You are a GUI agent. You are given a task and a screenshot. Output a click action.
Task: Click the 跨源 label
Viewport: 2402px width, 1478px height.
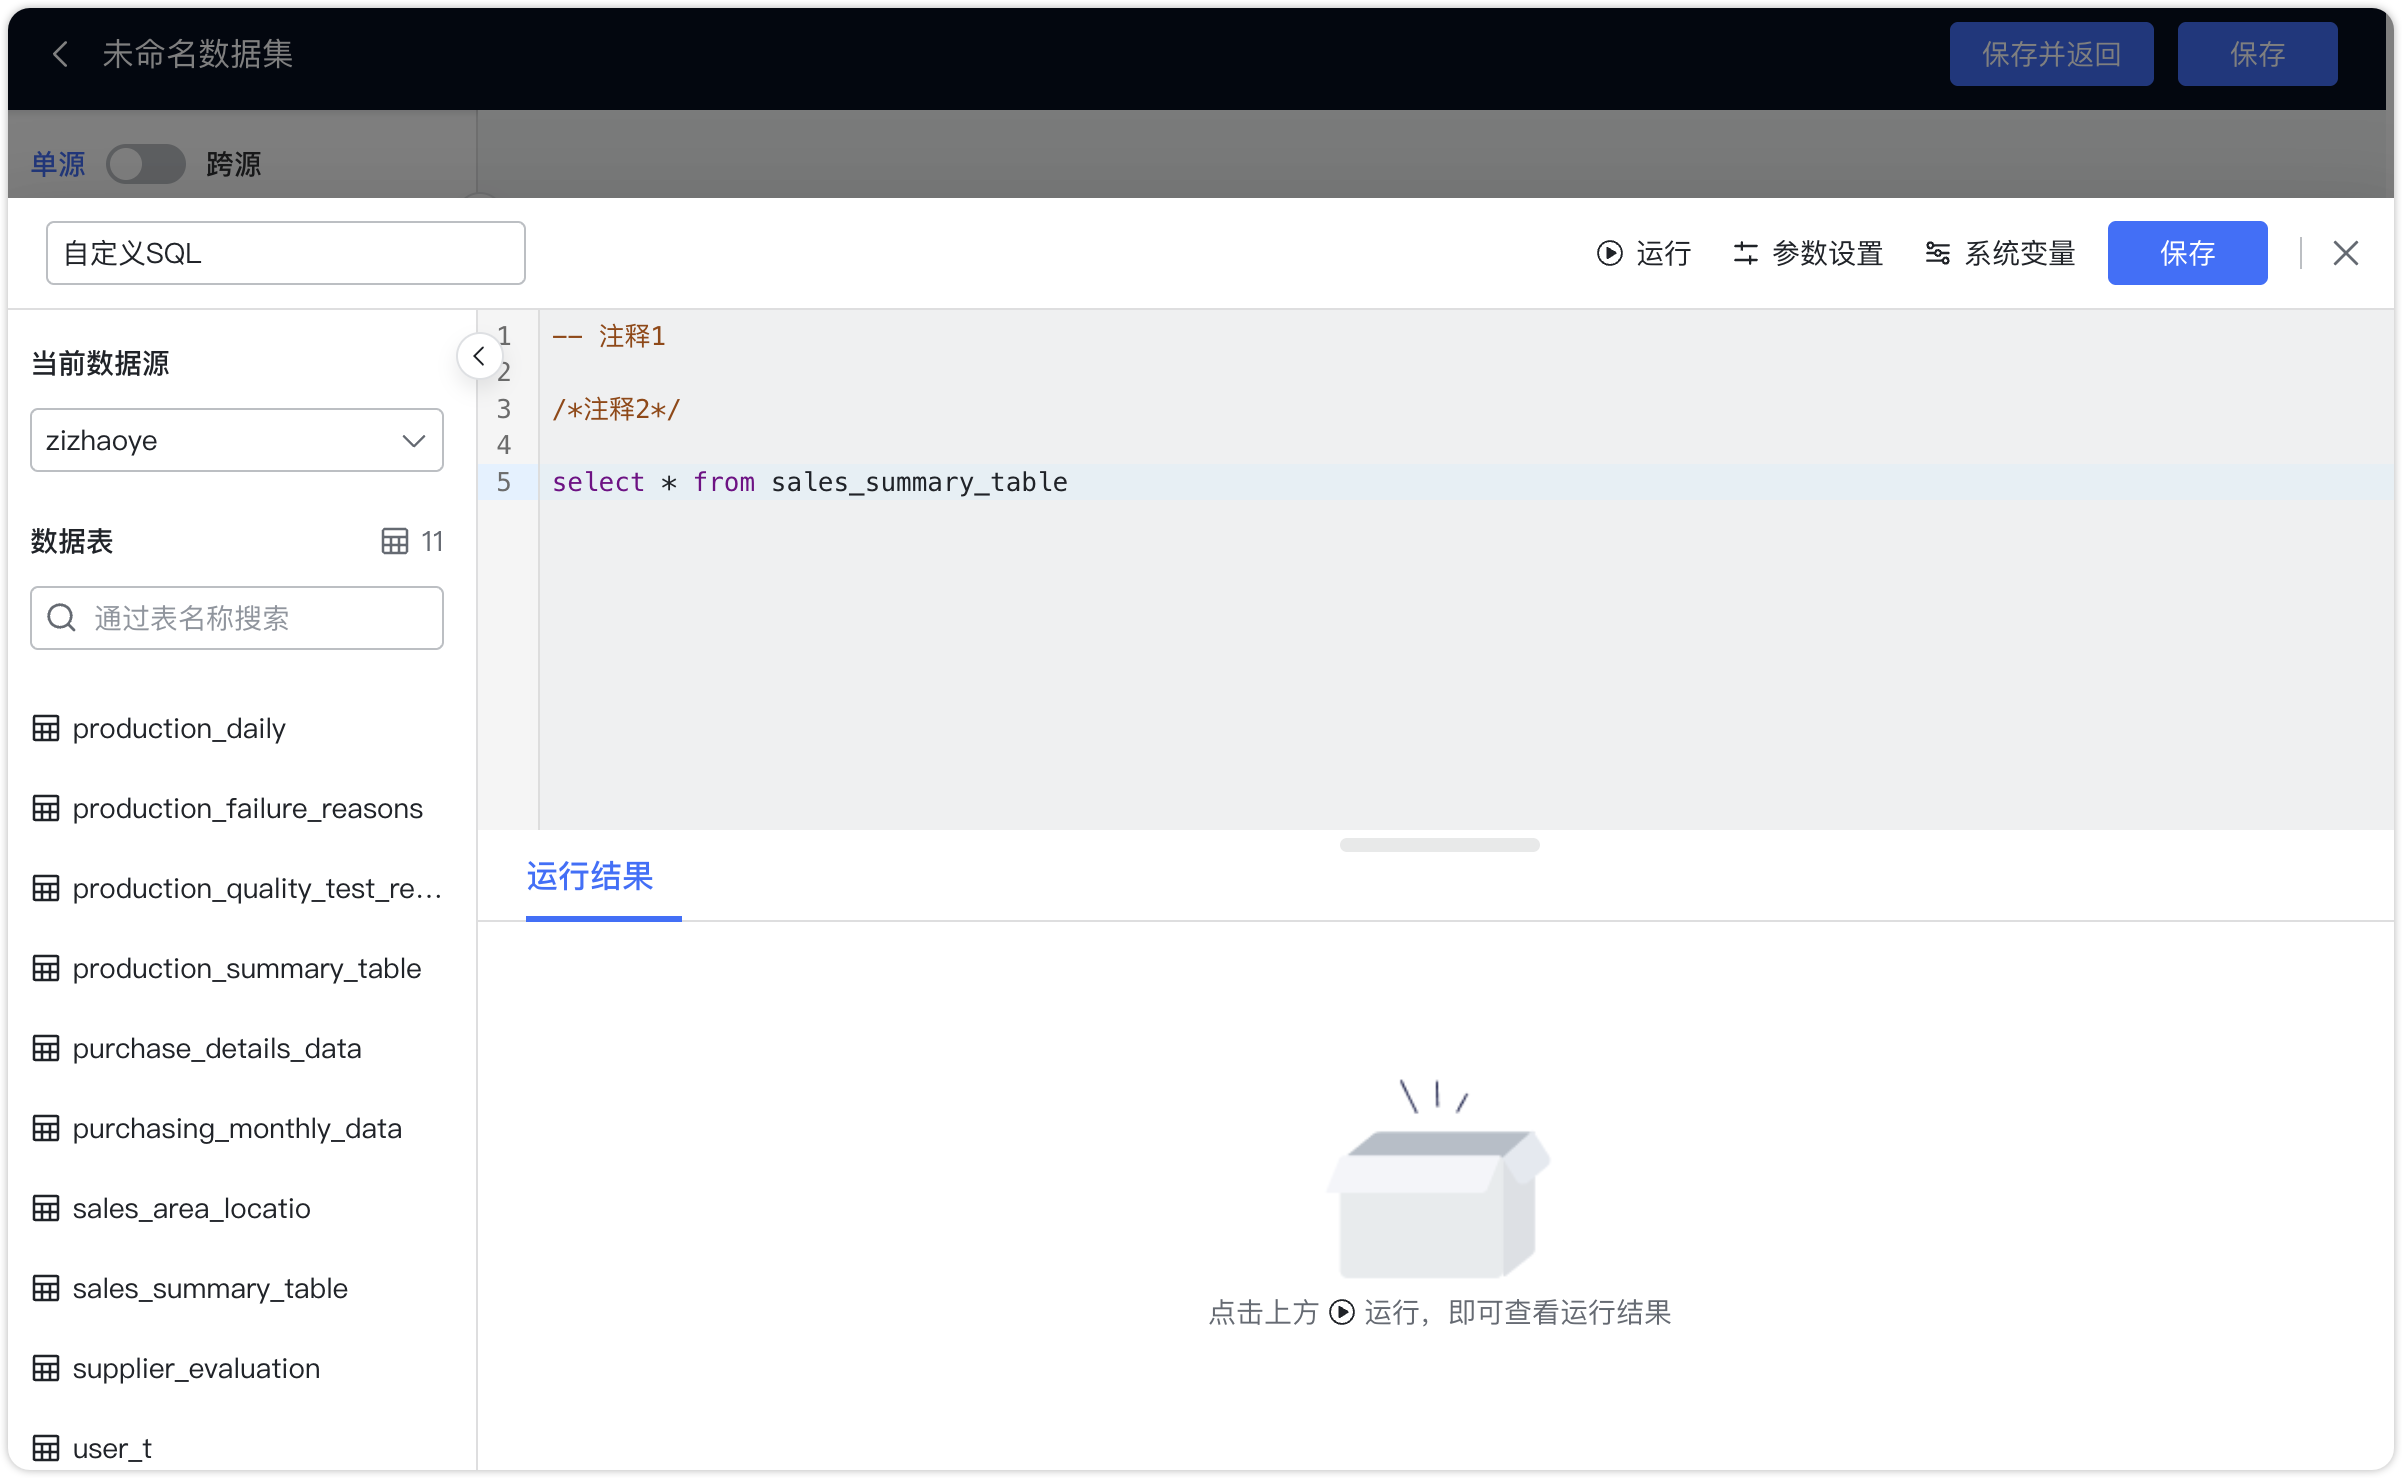[234, 164]
